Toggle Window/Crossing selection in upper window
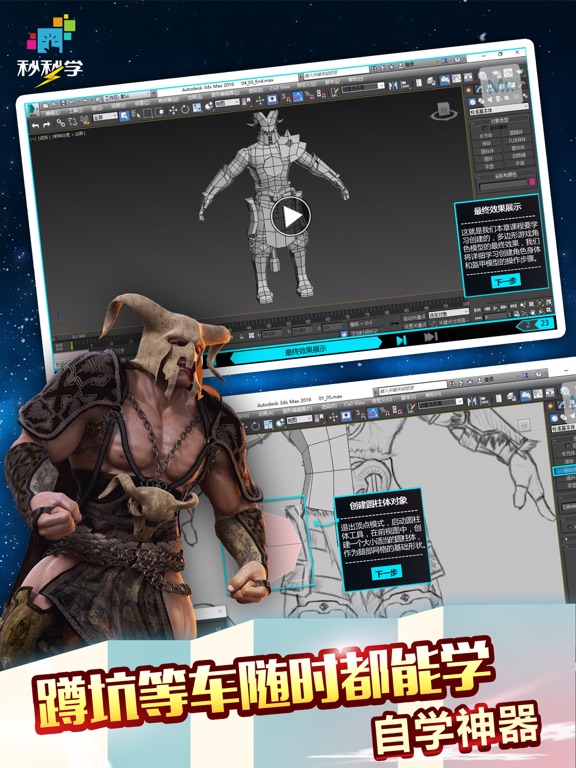576x768 pixels. pos(159,112)
